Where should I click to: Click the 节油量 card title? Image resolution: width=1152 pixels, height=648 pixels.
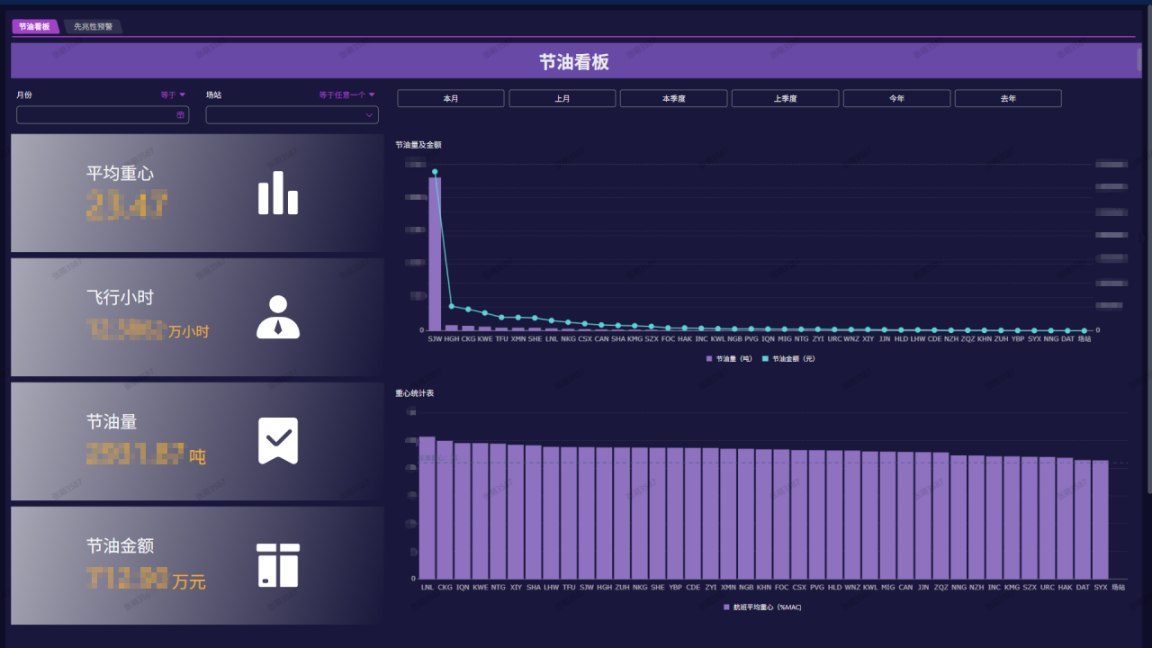[112, 422]
